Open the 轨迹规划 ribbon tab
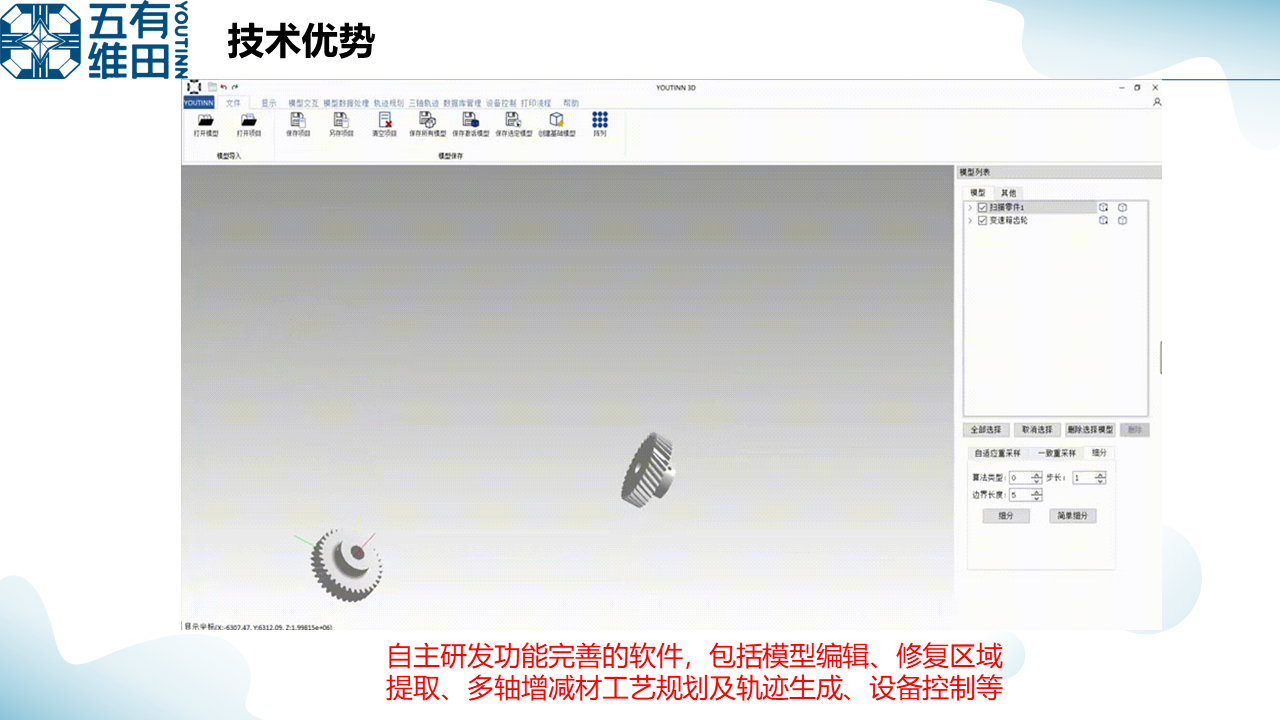 click(x=389, y=103)
